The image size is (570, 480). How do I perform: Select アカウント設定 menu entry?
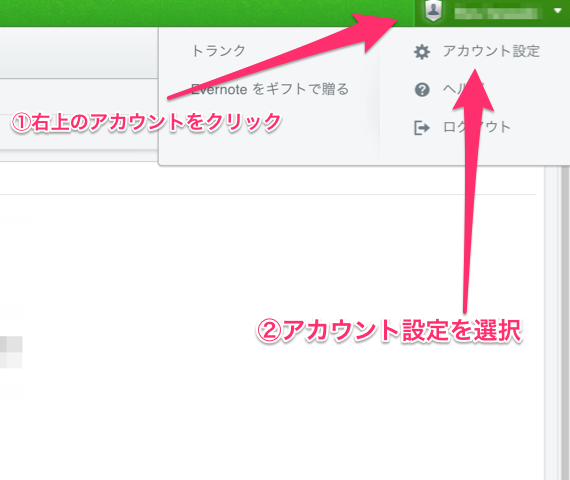[491, 51]
